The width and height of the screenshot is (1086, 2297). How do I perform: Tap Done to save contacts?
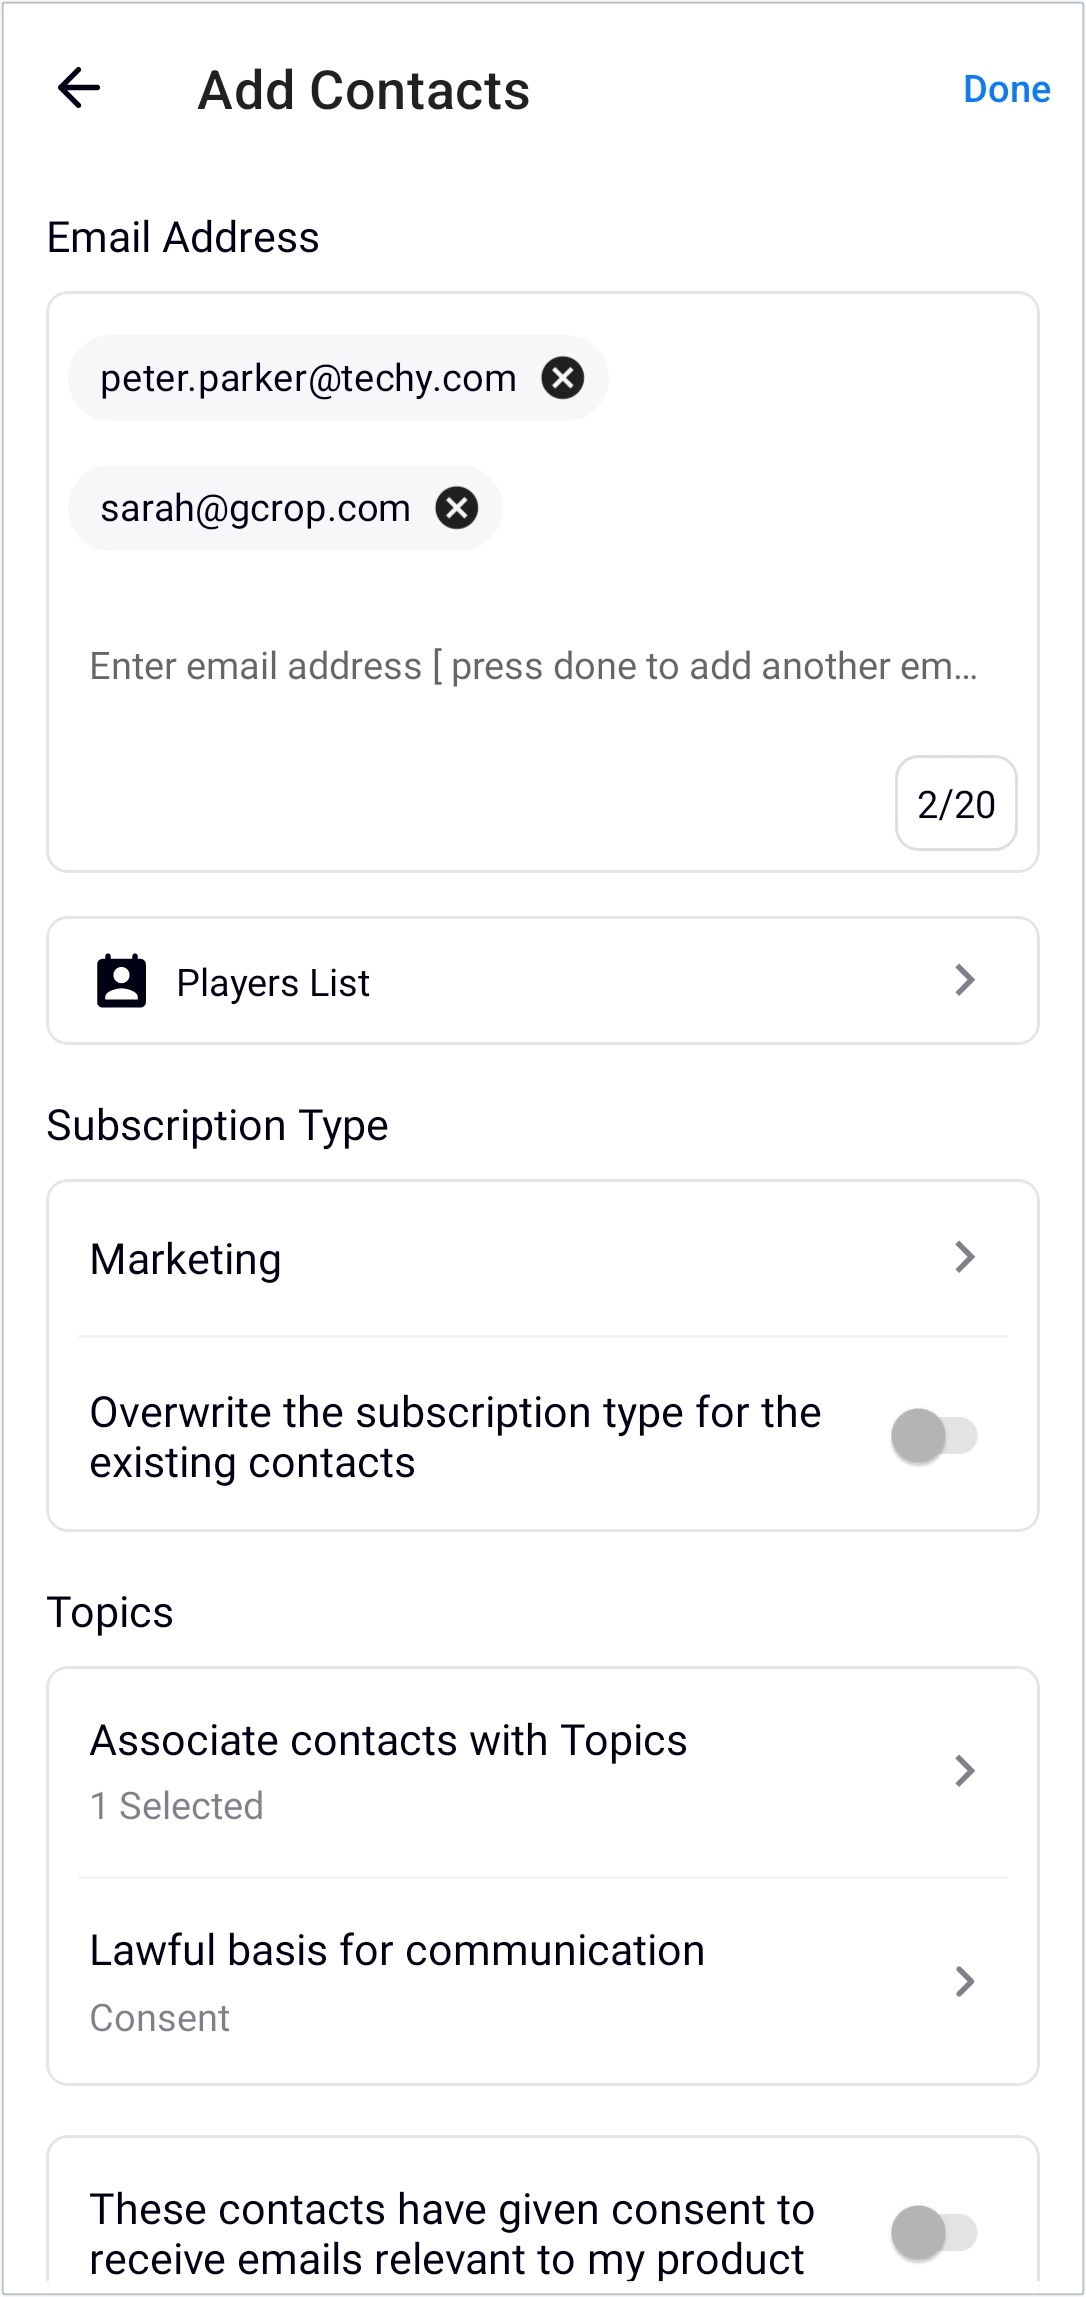click(x=1006, y=89)
